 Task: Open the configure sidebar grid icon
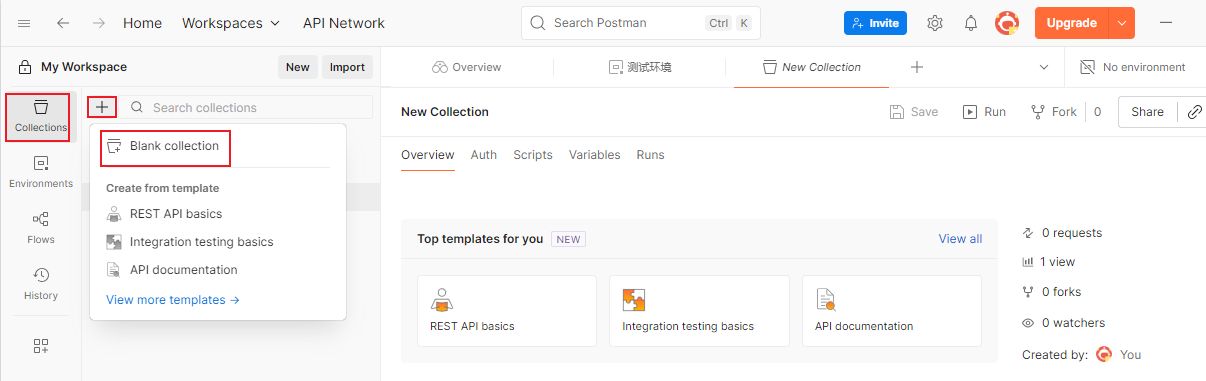pos(41,346)
